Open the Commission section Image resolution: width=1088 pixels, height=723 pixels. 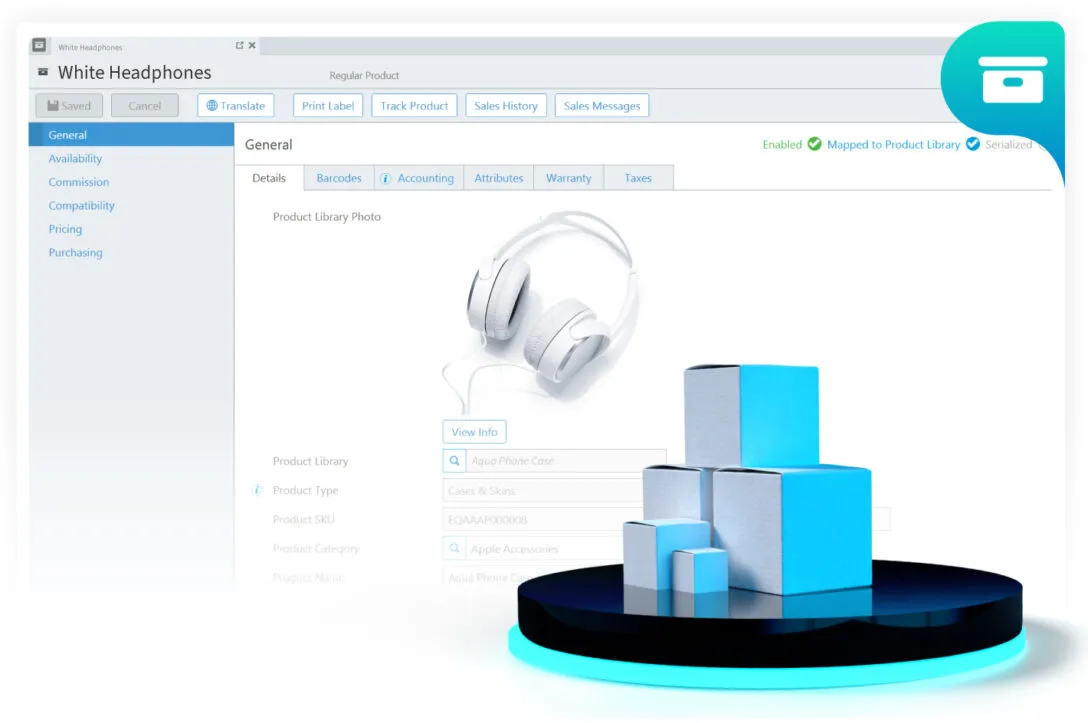[78, 182]
